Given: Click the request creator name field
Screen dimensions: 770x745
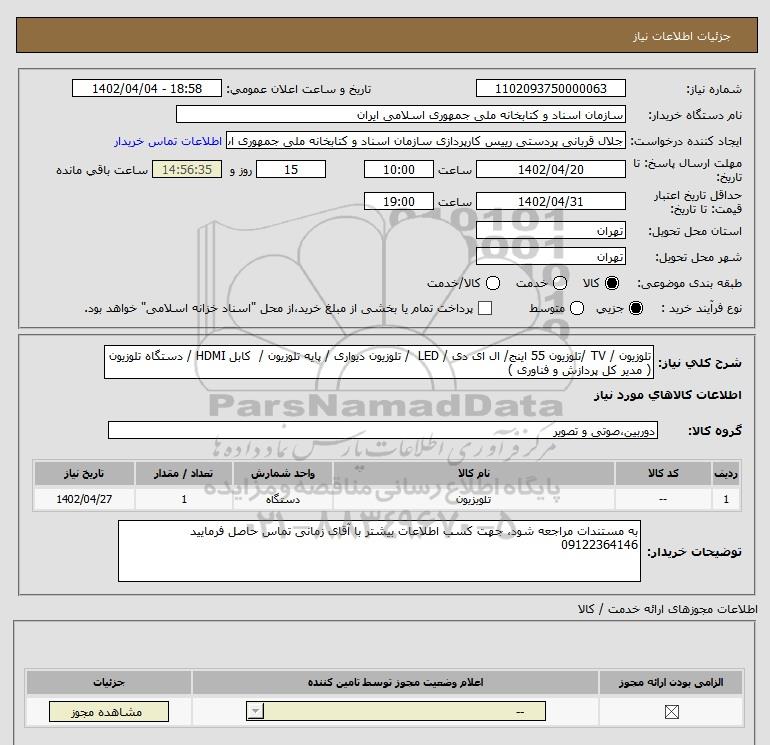Looking at the screenshot, I should 426,140.
